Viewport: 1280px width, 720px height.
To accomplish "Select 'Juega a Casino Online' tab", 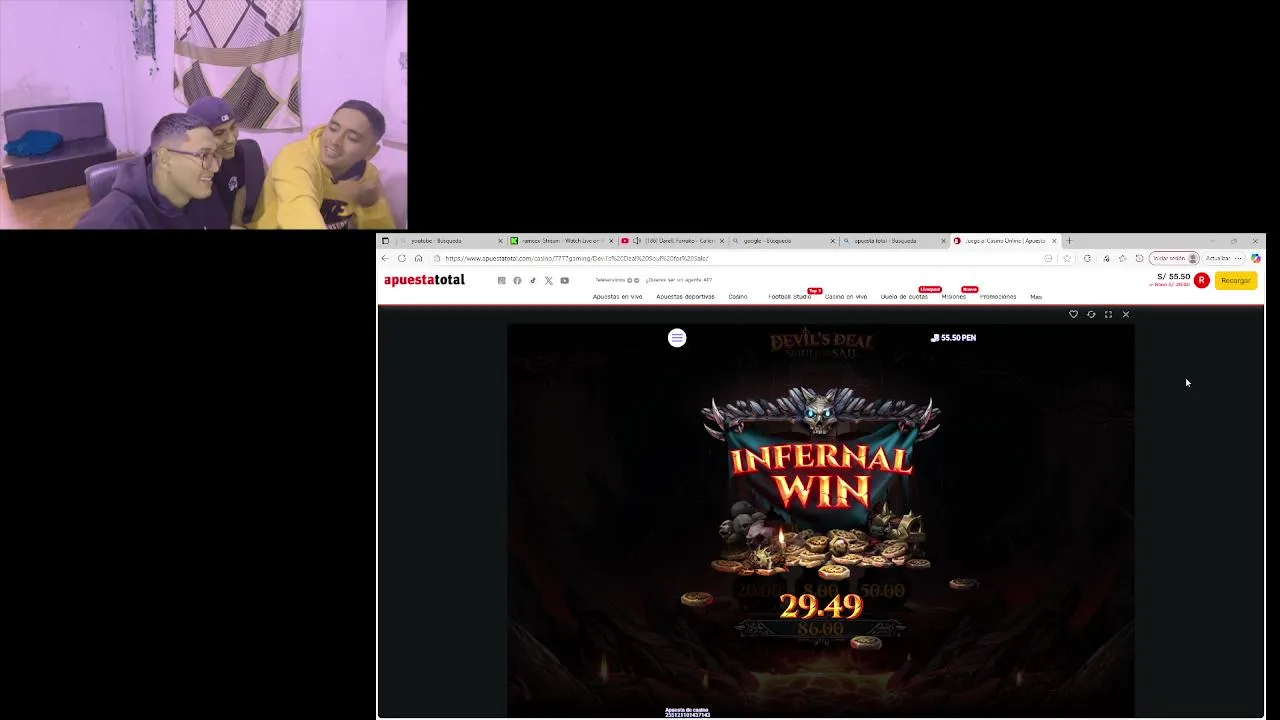I will [1004, 241].
